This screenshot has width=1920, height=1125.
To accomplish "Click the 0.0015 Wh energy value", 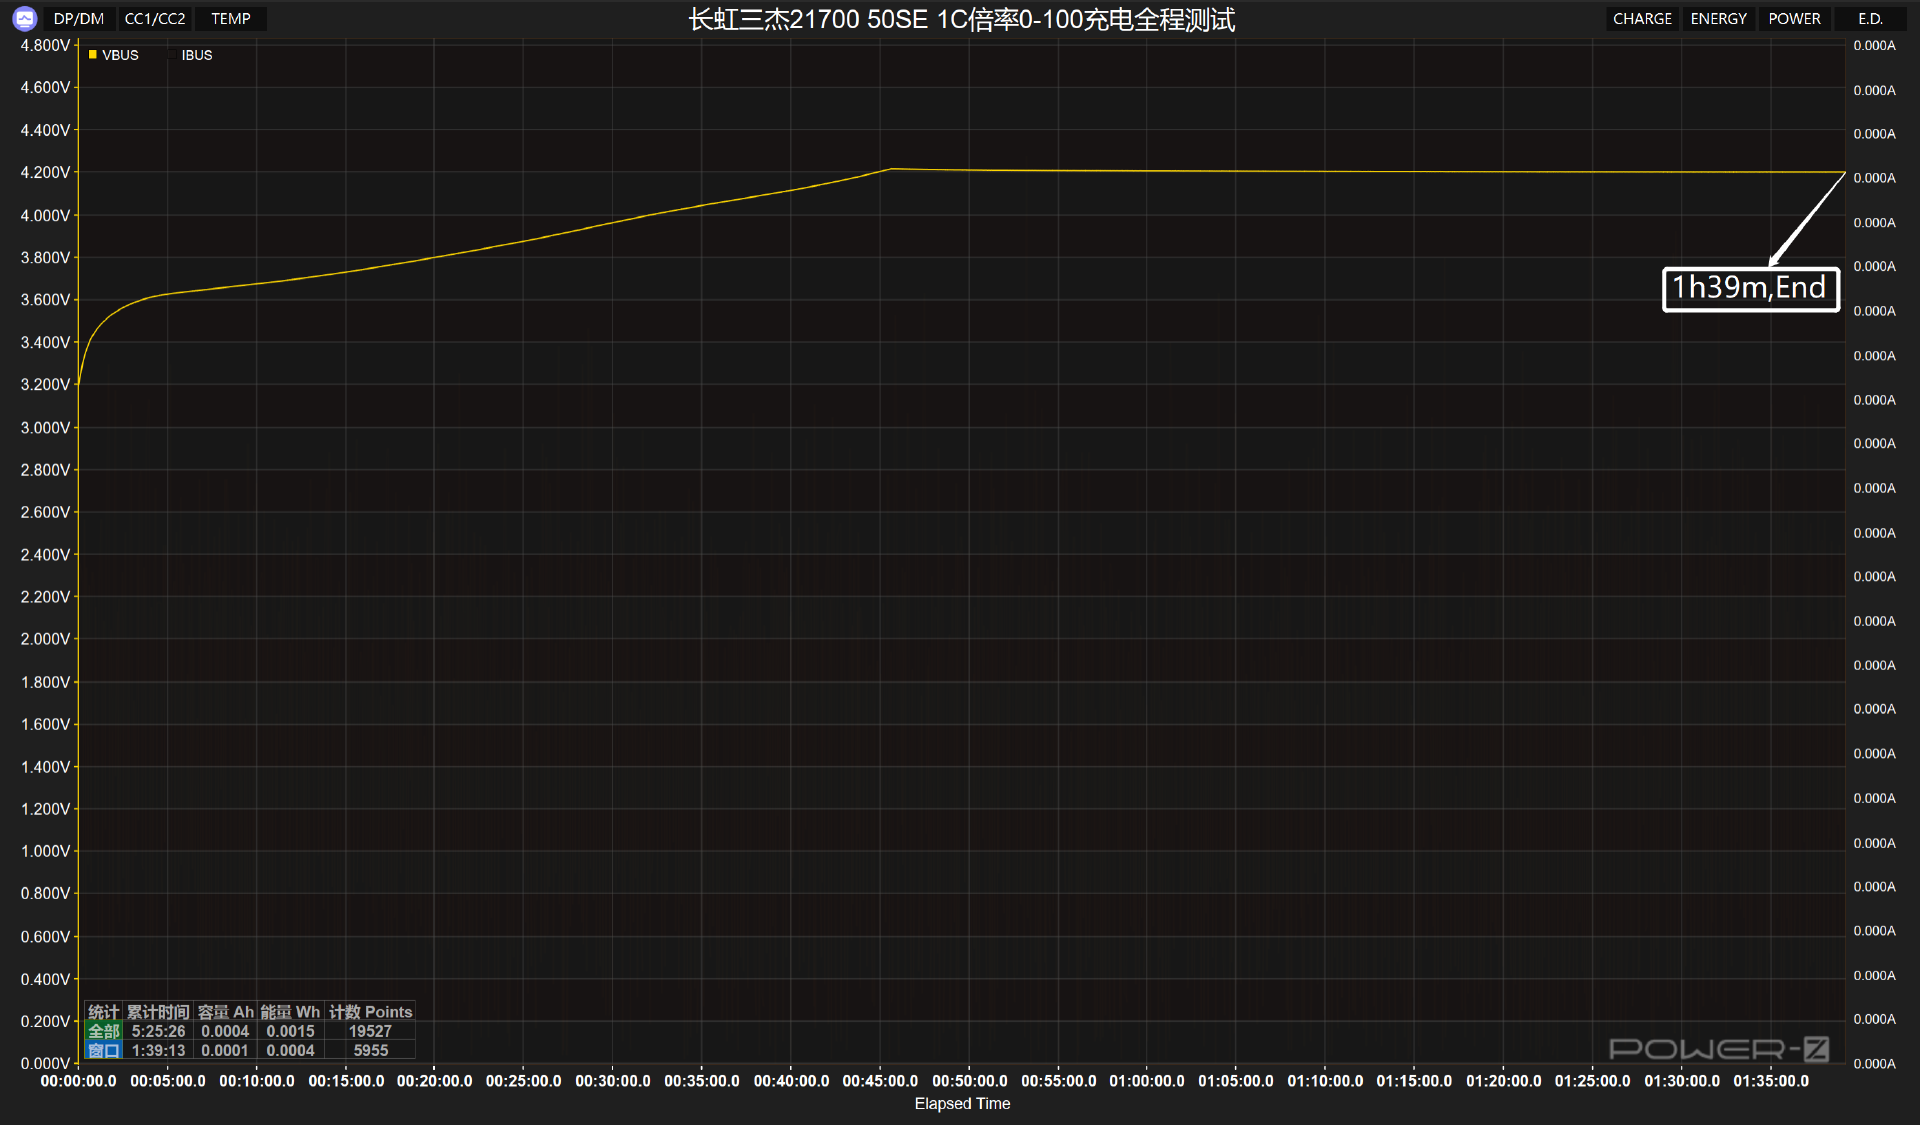I will [290, 1031].
